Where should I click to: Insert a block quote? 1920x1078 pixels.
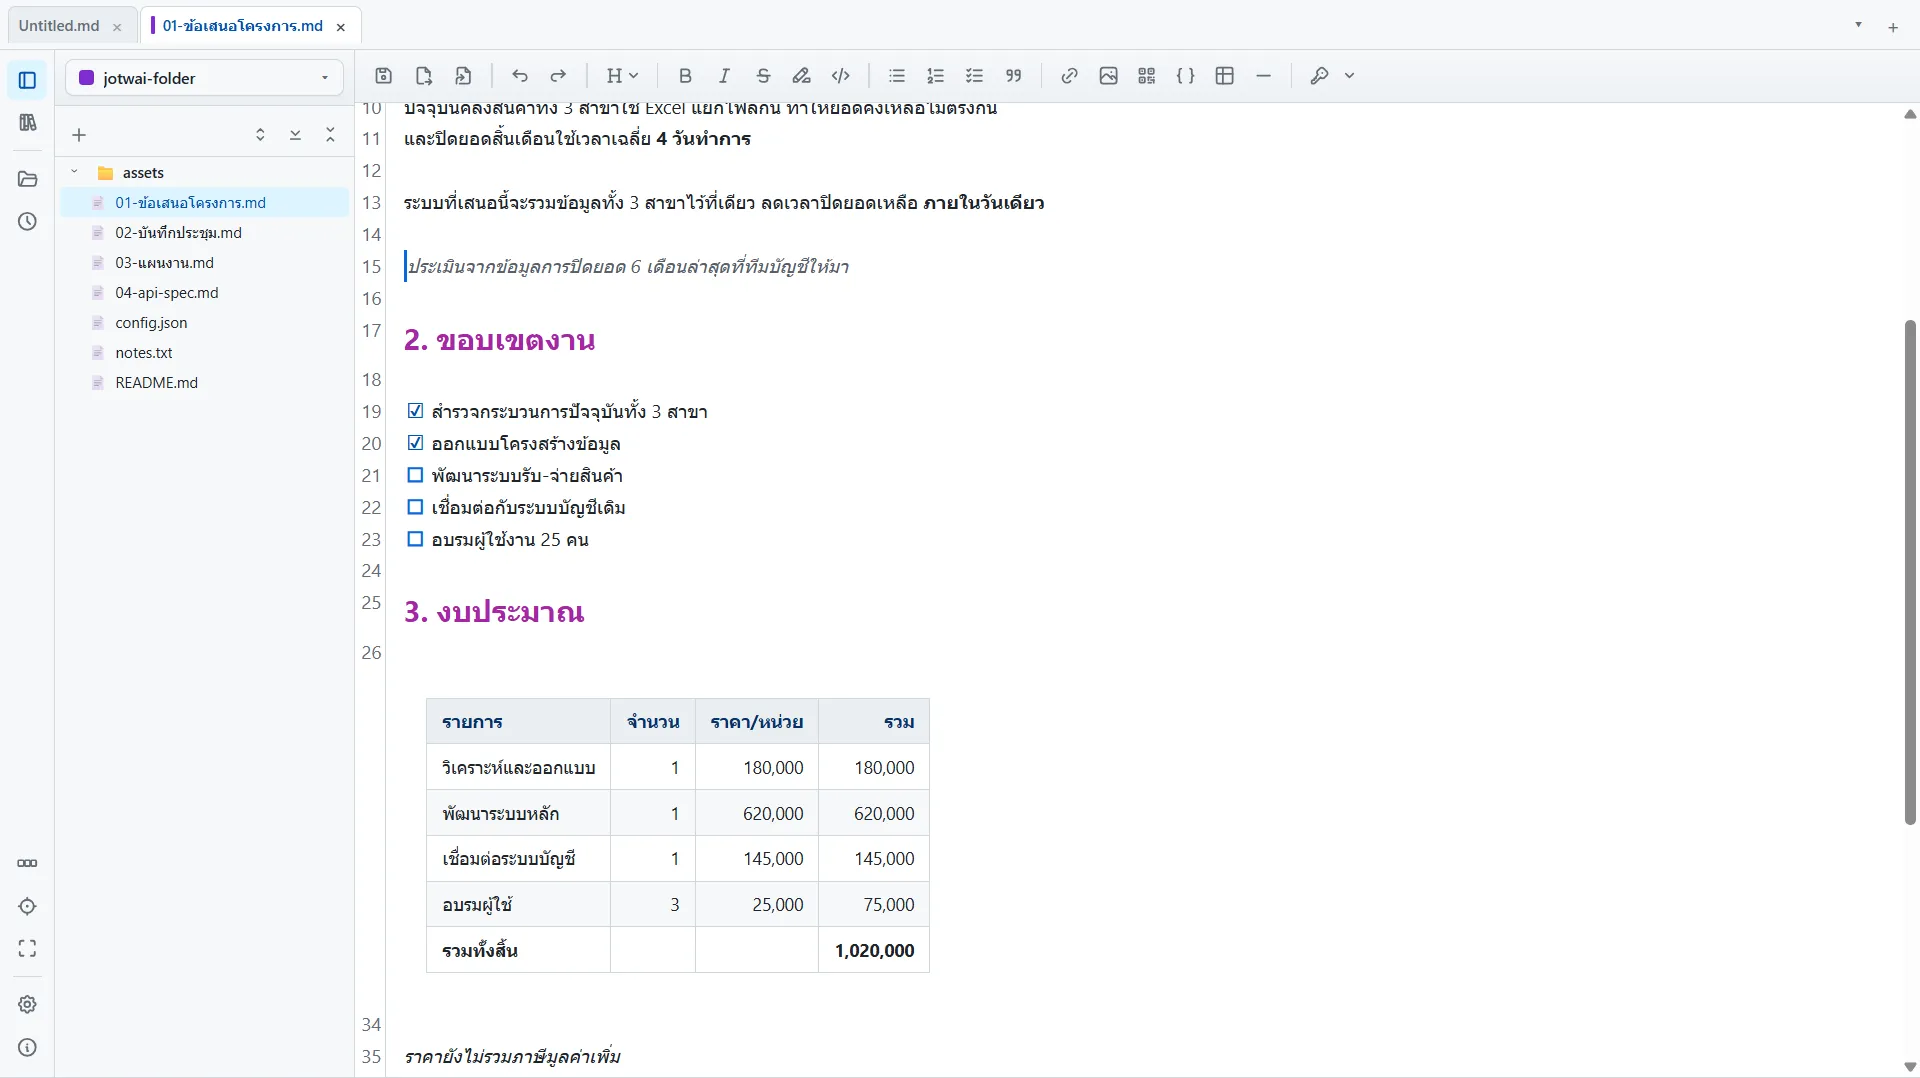1014,76
